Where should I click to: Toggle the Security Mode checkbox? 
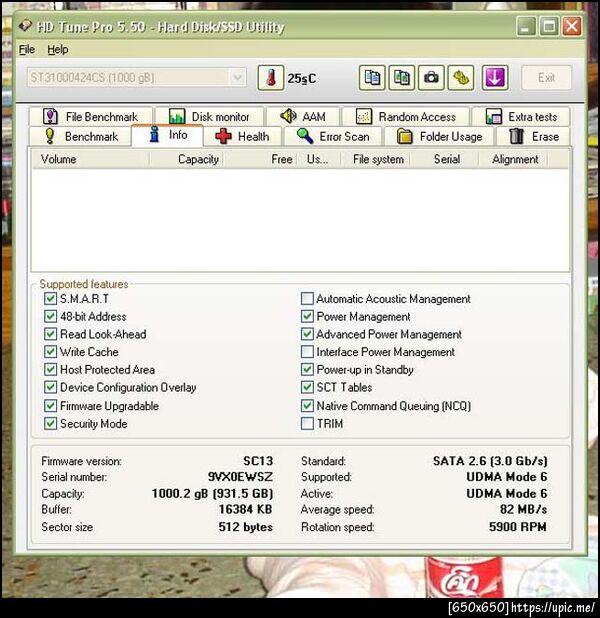coord(50,424)
